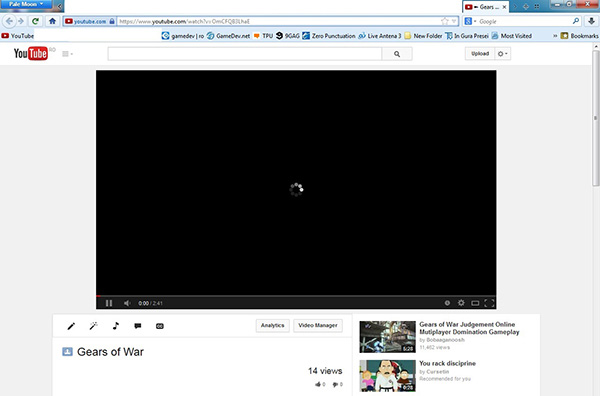Click the Watch Later clock icon
This screenshot has height=396, width=600.
[x=447, y=303]
